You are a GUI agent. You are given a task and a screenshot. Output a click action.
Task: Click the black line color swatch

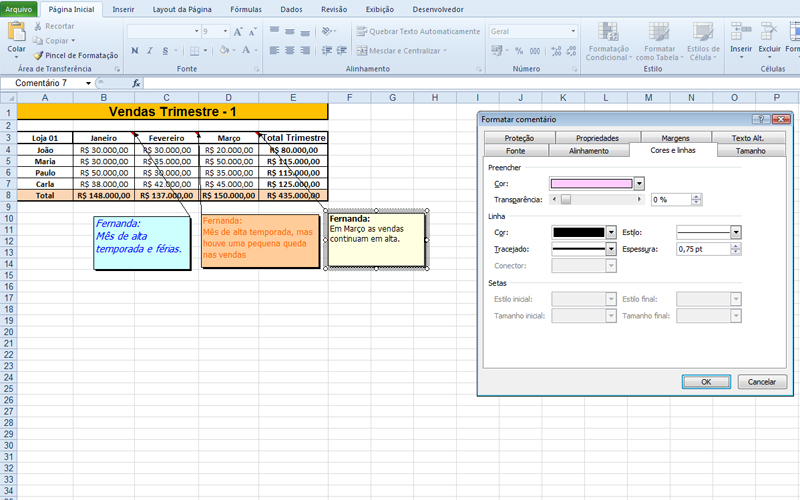coord(579,233)
